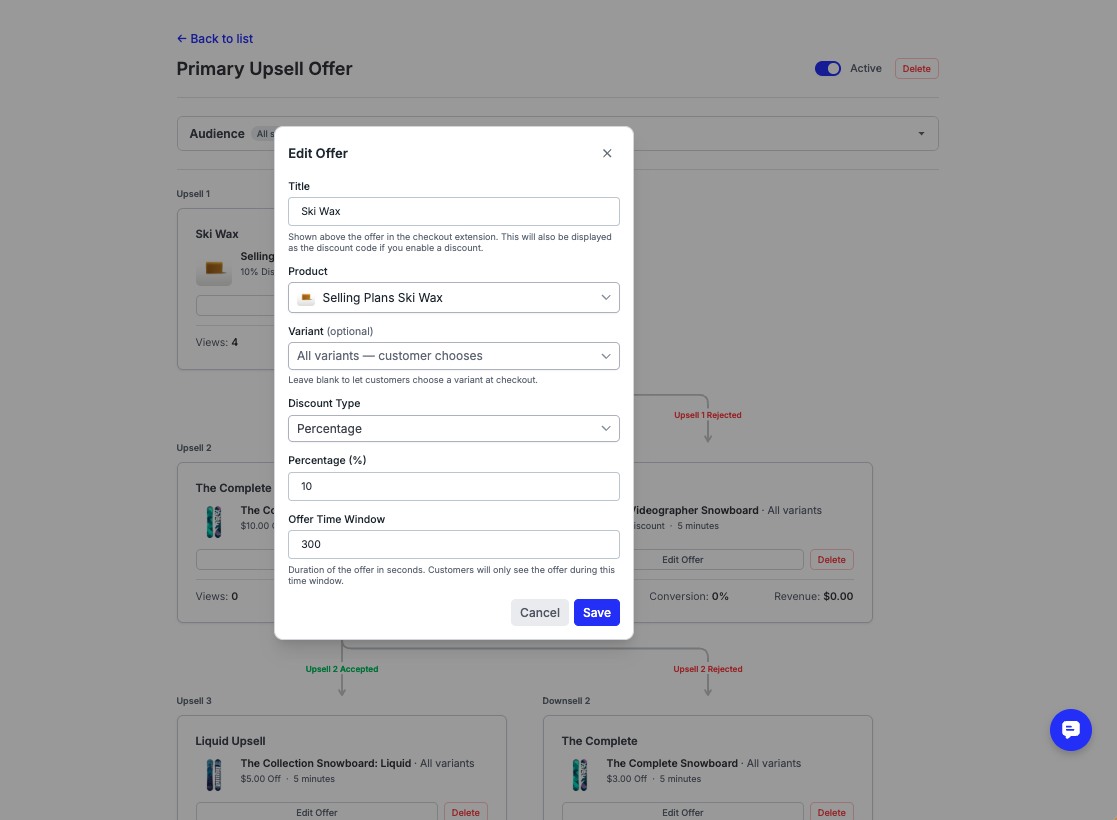Image resolution: width=1117 pixels, height=820 pixels.
Task: Open the Discount Type dropdown
Action: pyautogui.click(x=454, y=428)
